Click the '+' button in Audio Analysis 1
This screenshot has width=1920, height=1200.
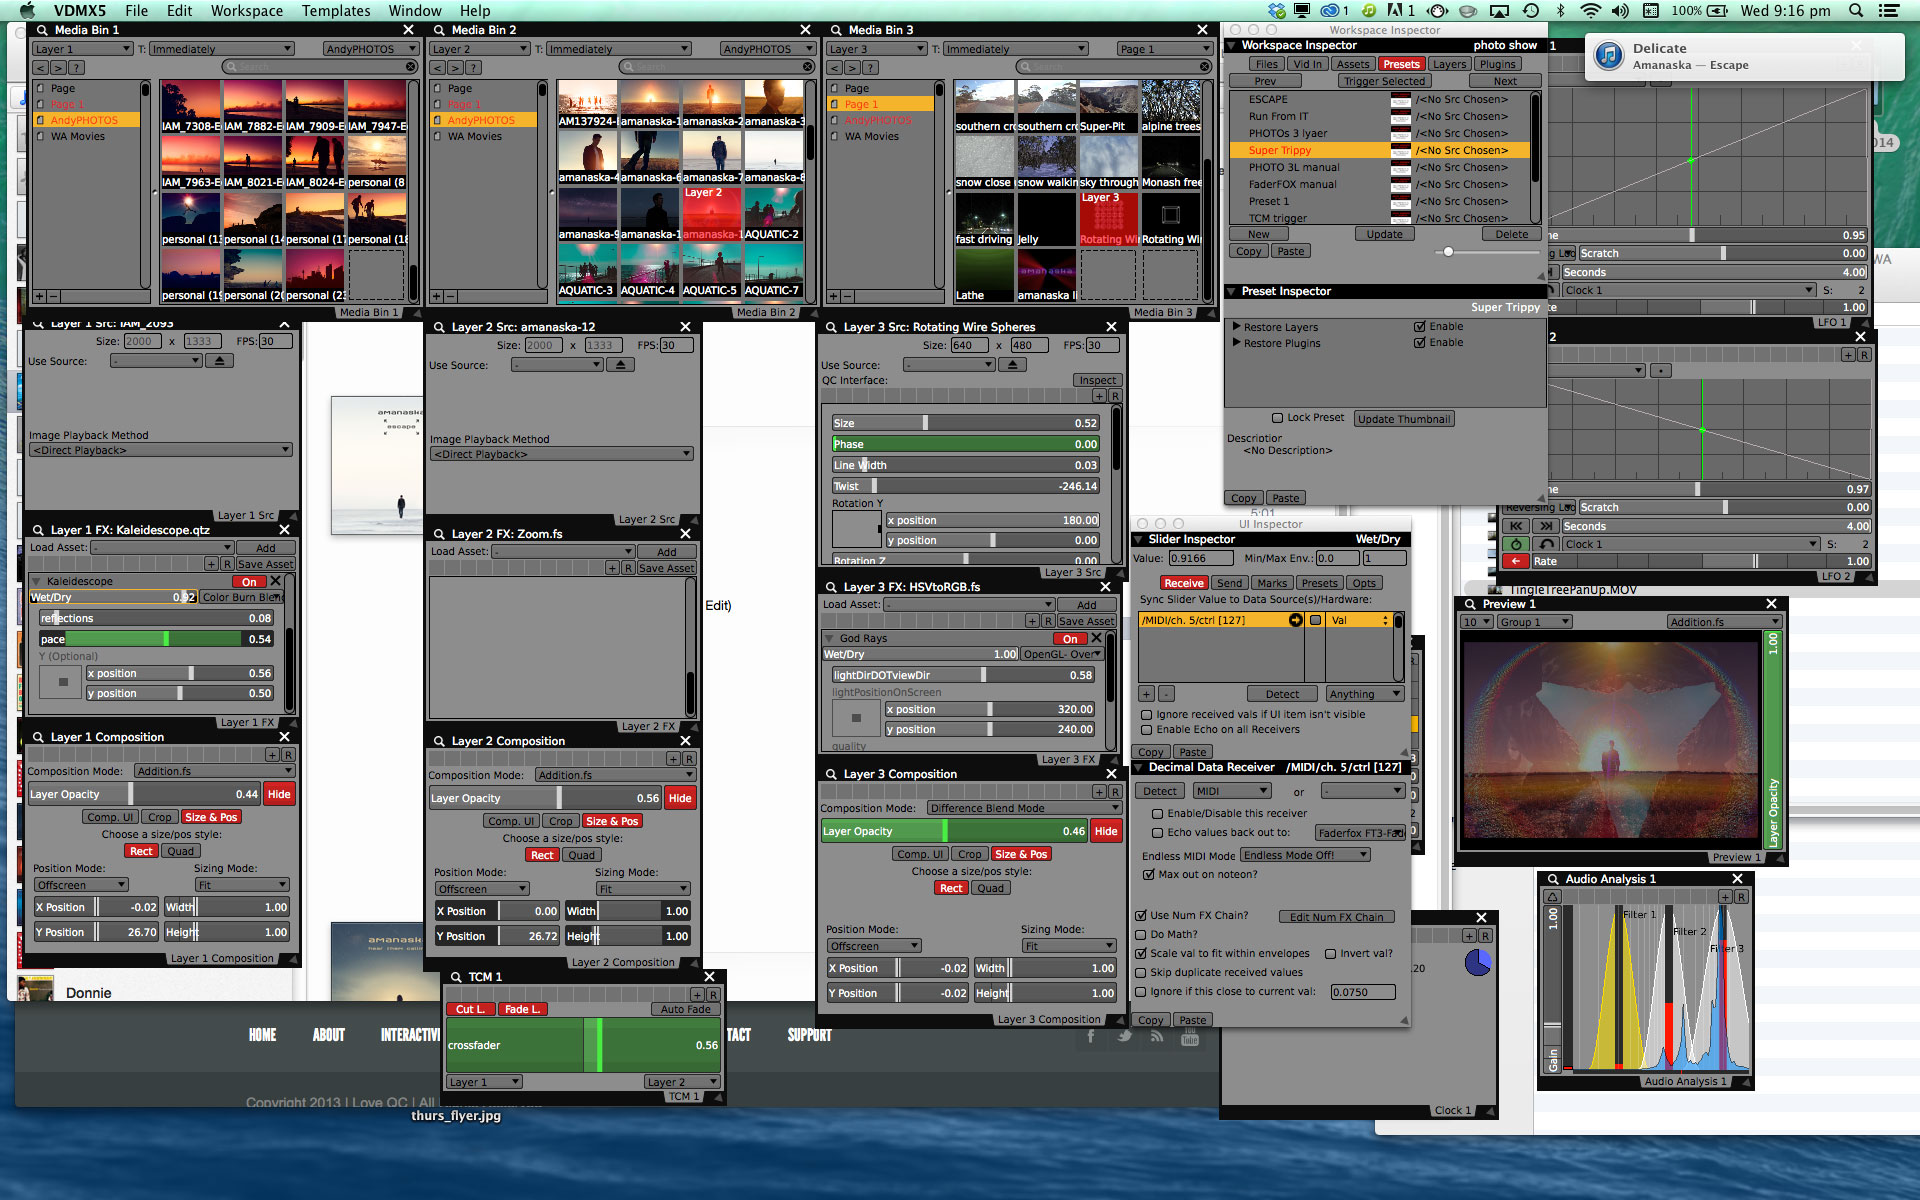pyautogui.click(x=1724, y=897)
